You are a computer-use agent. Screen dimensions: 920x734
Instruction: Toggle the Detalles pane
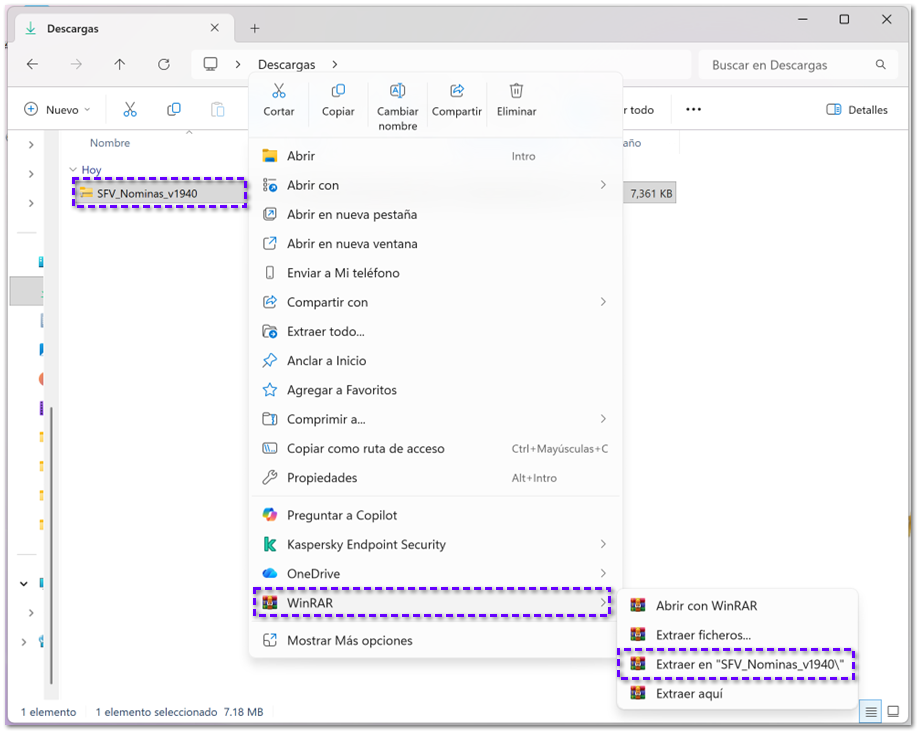pos(857,110)
